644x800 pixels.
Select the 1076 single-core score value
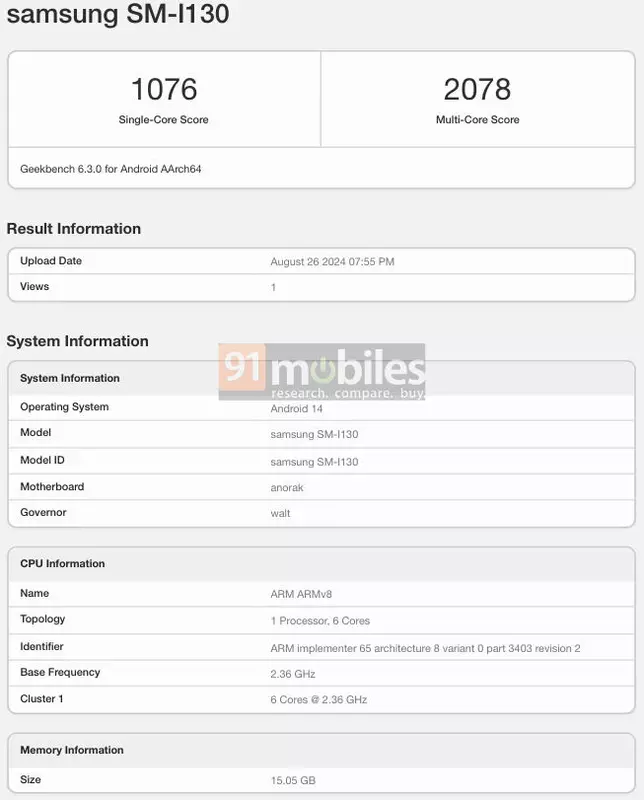click(164, 89)
